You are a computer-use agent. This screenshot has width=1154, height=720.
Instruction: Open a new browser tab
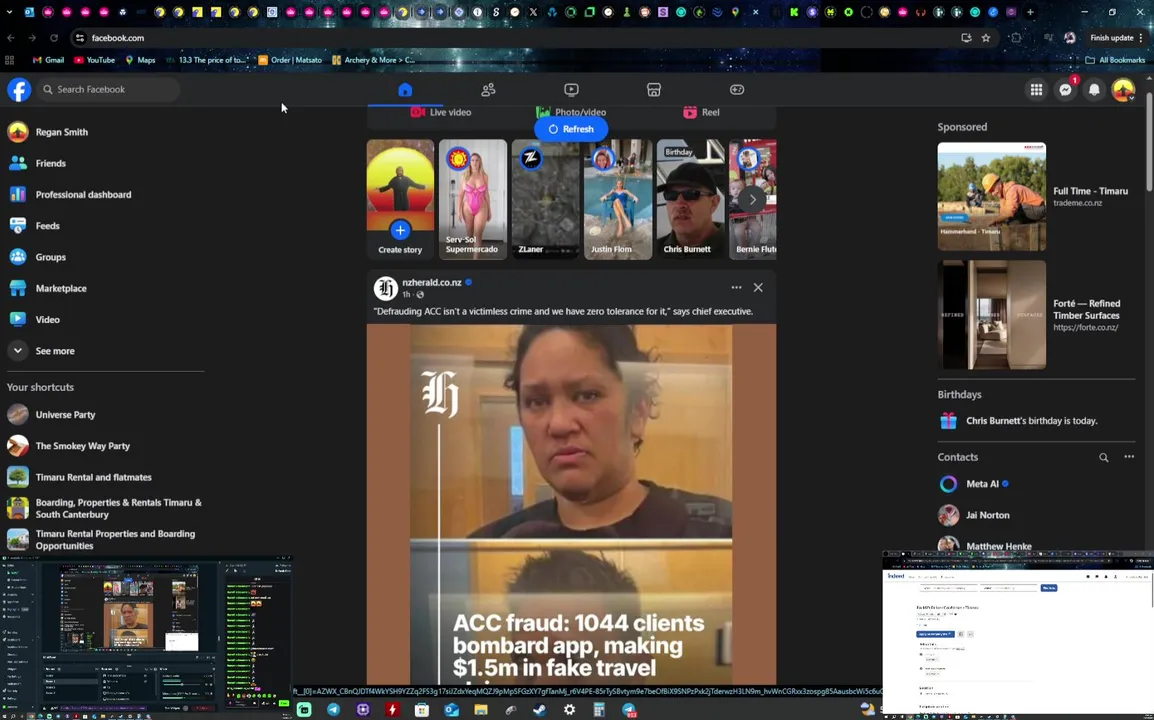[1030, 13]
